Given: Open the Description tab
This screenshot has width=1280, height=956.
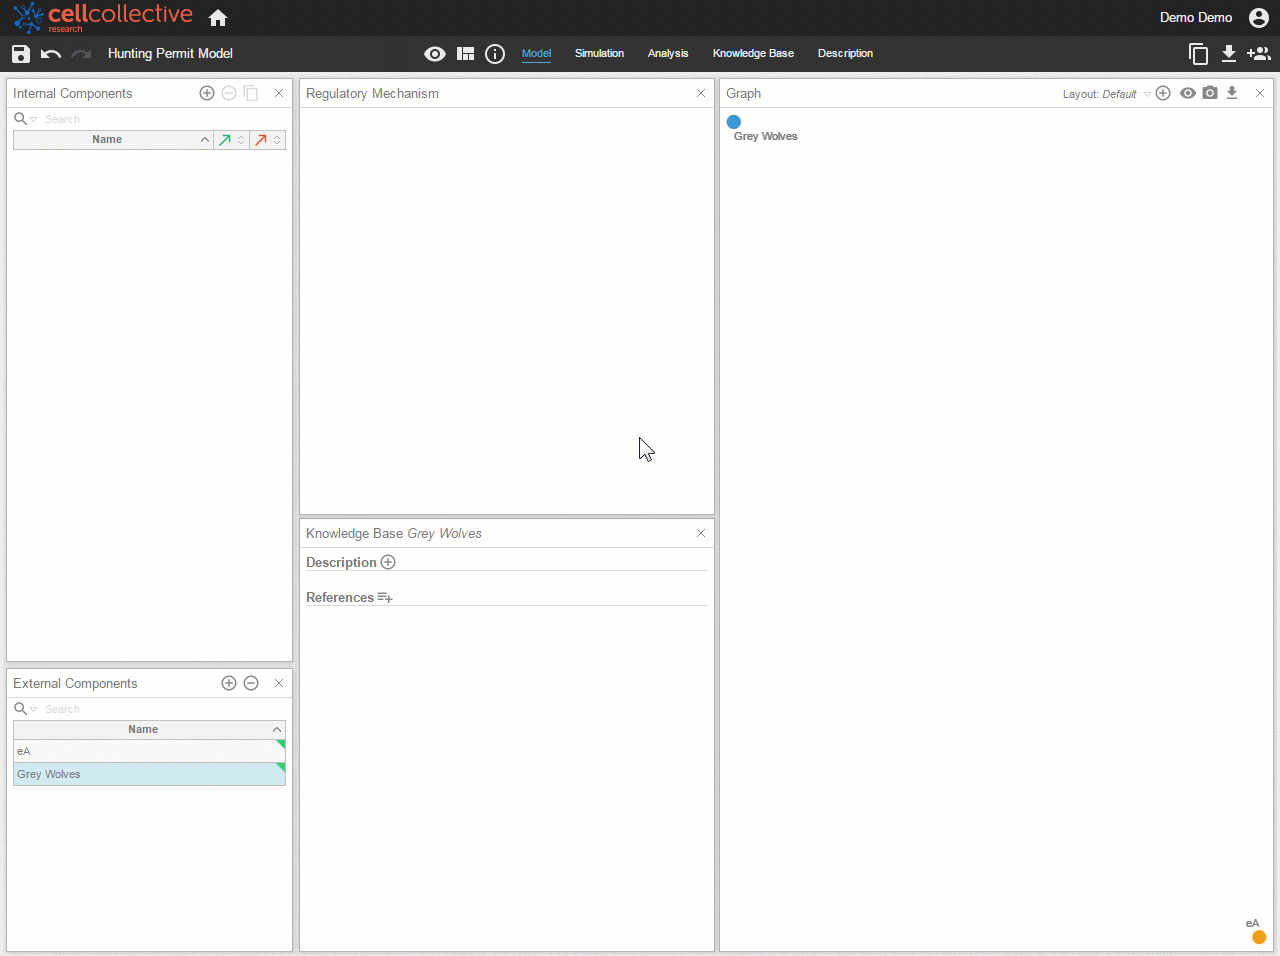Looking at the screenshot, I should pos(845,54).
